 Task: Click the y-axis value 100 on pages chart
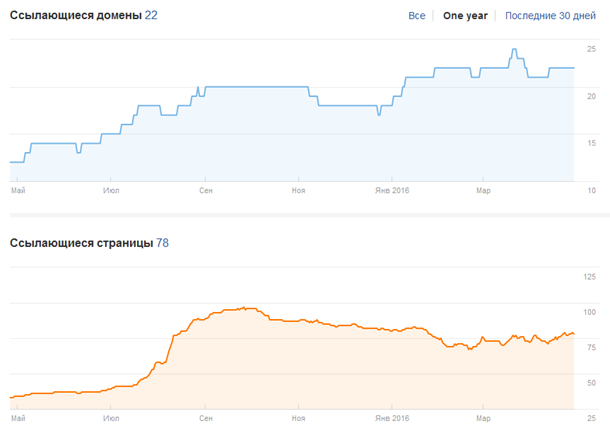point(590,312)
